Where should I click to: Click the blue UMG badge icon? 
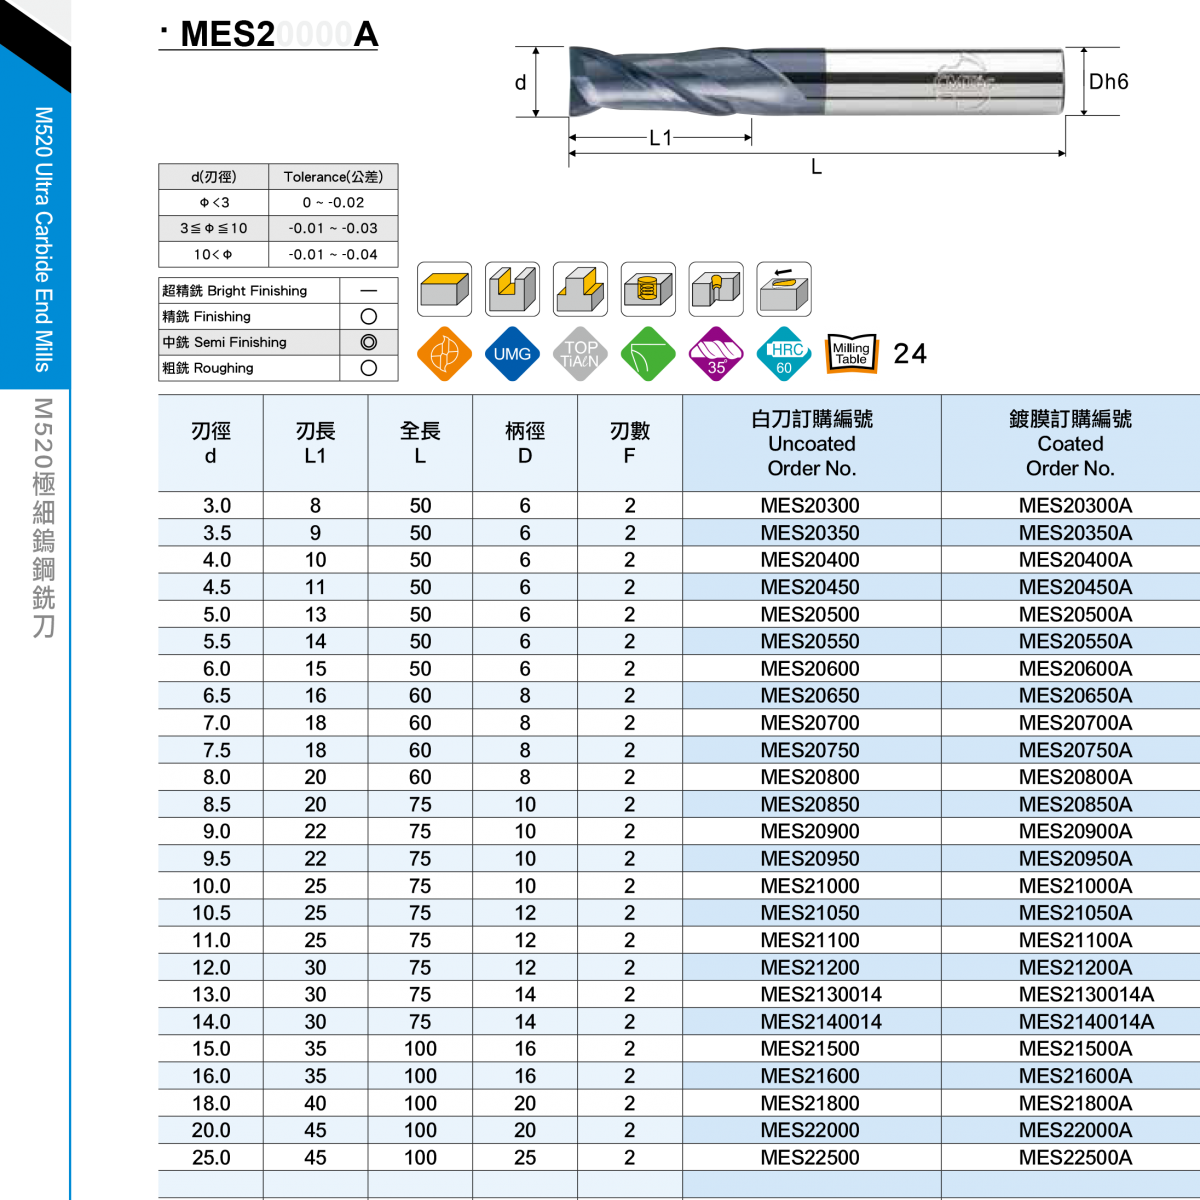[512, 354]
